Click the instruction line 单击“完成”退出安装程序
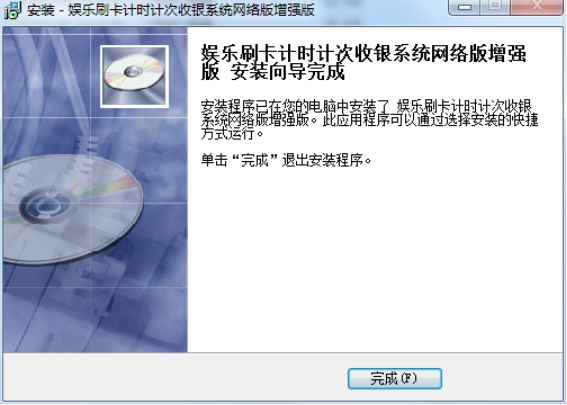Image resolution: width=567 pixels, height=405 pixels. [x=286, y=160]
